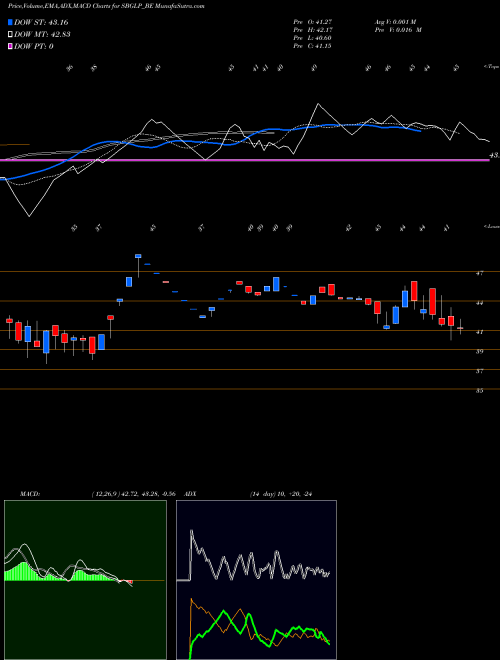Click the 'Avg V: 0.001 M' volume text

point(398,22)
